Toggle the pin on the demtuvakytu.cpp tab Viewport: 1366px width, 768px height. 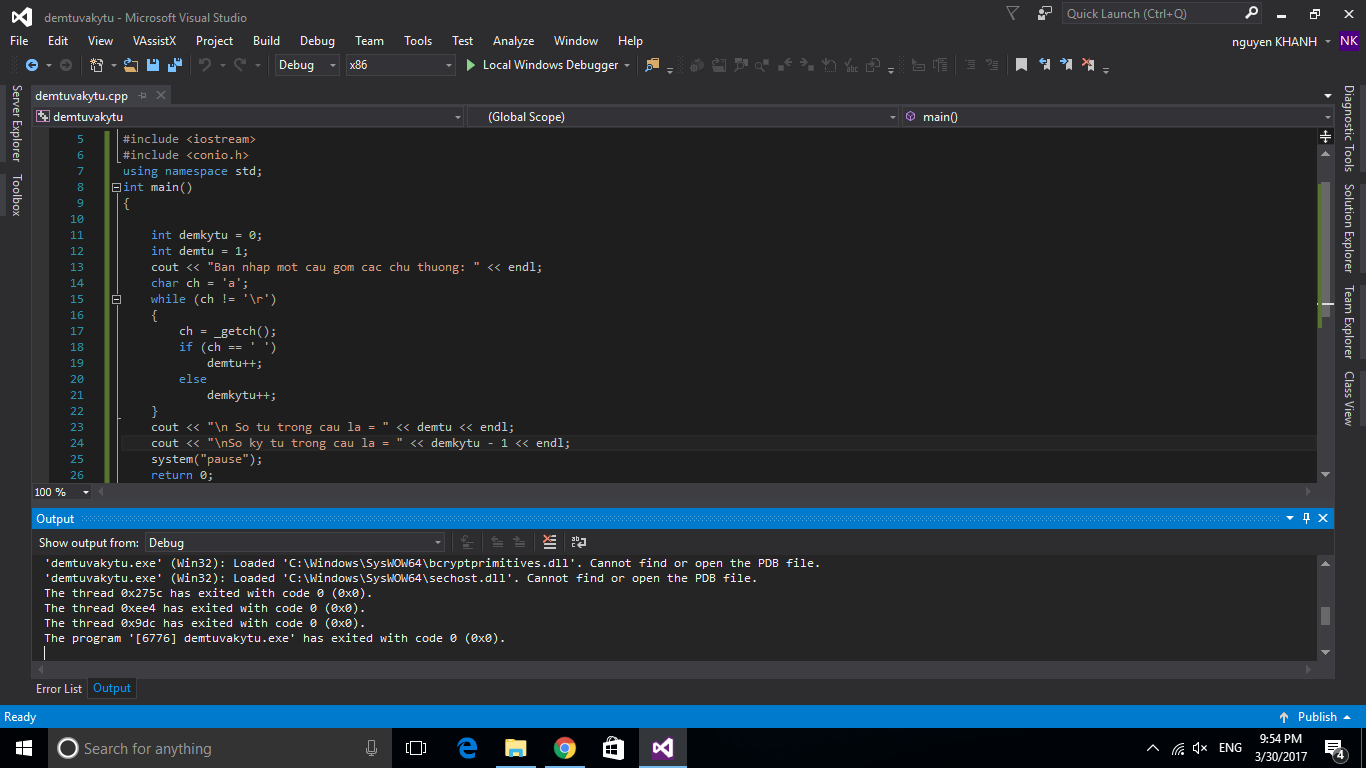[143, 96]
